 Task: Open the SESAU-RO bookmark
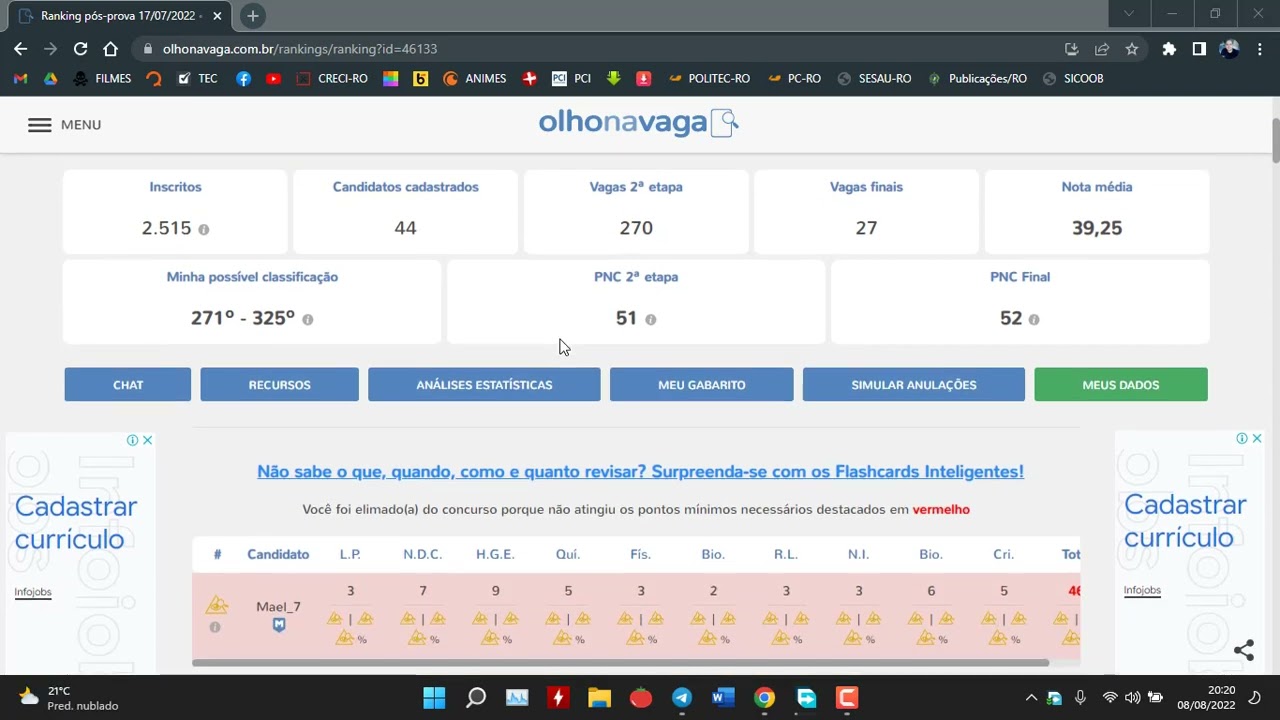(x=874, y=78)
